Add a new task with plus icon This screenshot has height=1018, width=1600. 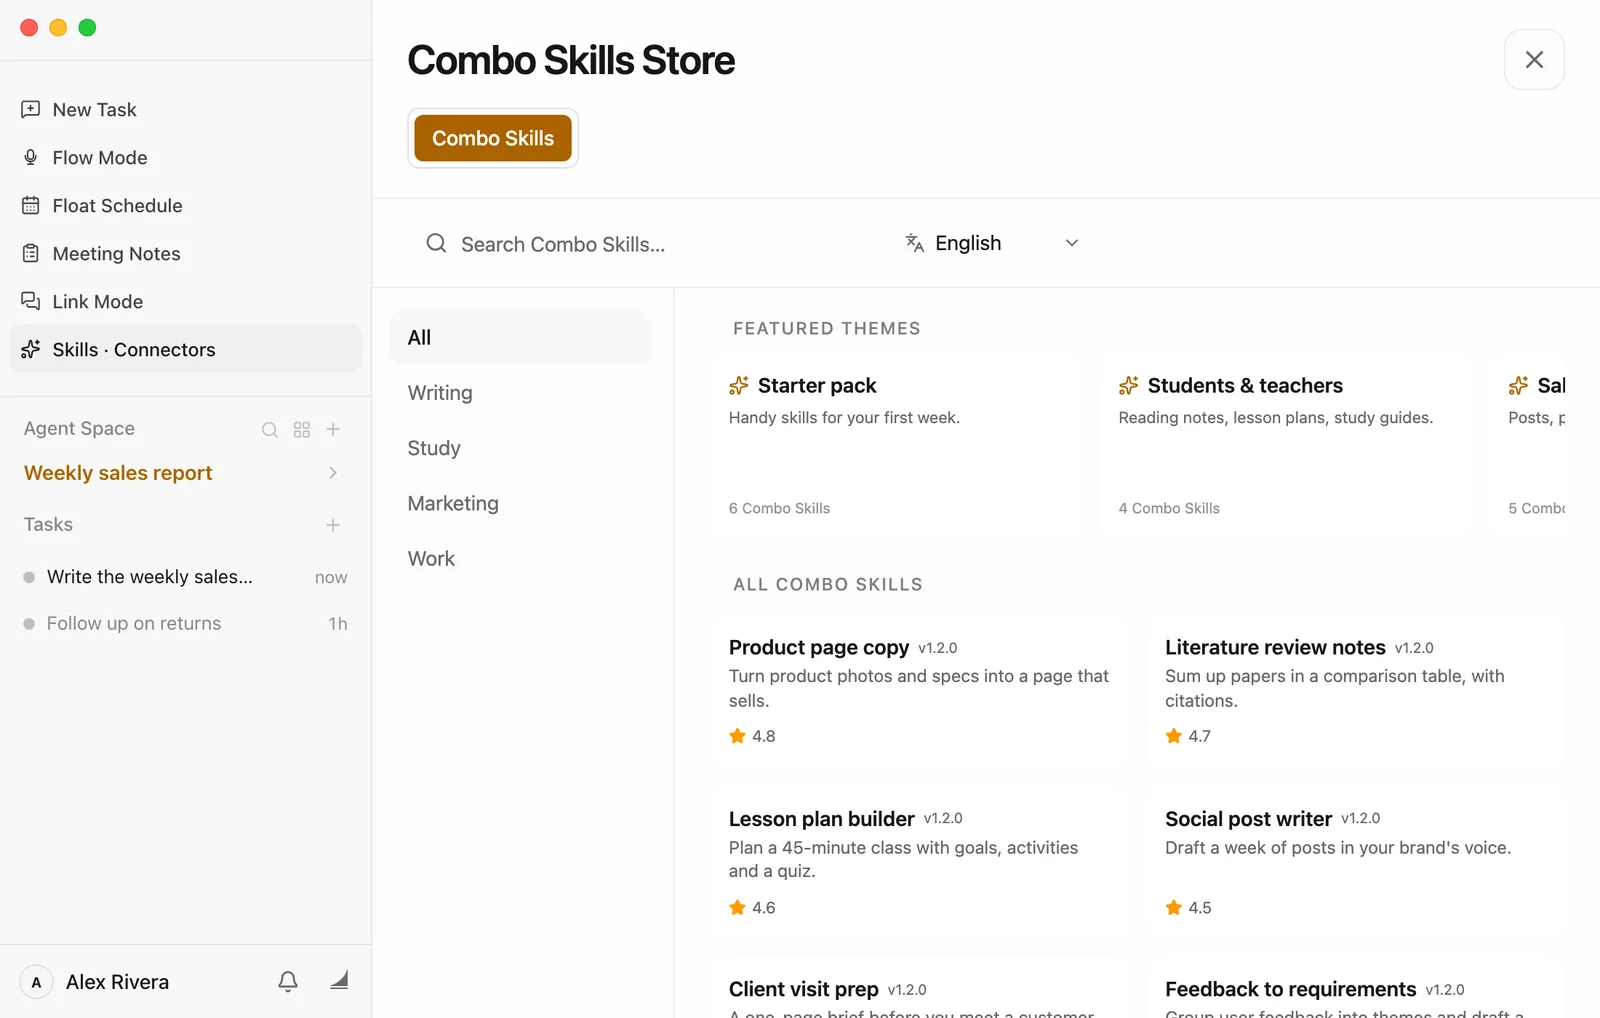point(333,525)
